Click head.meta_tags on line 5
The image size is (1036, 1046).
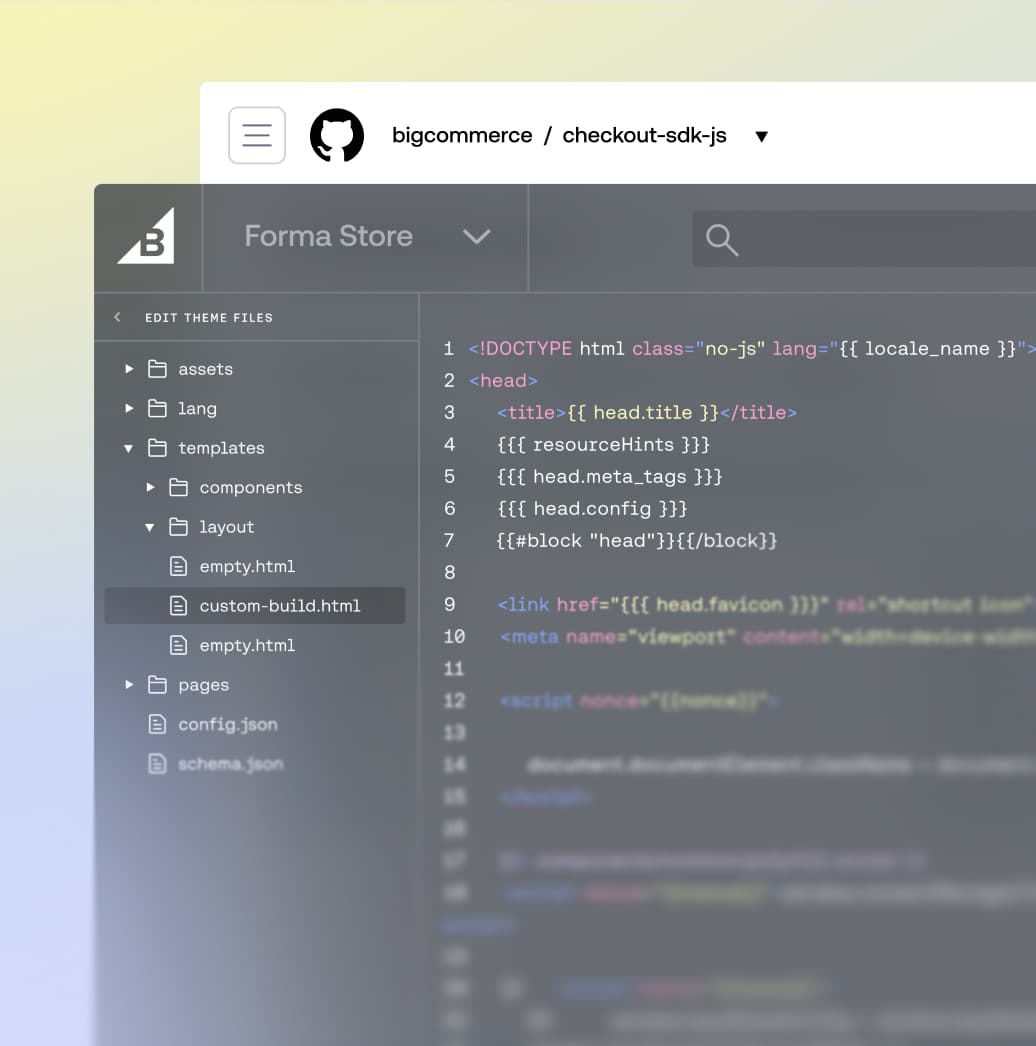pos(610,477)
